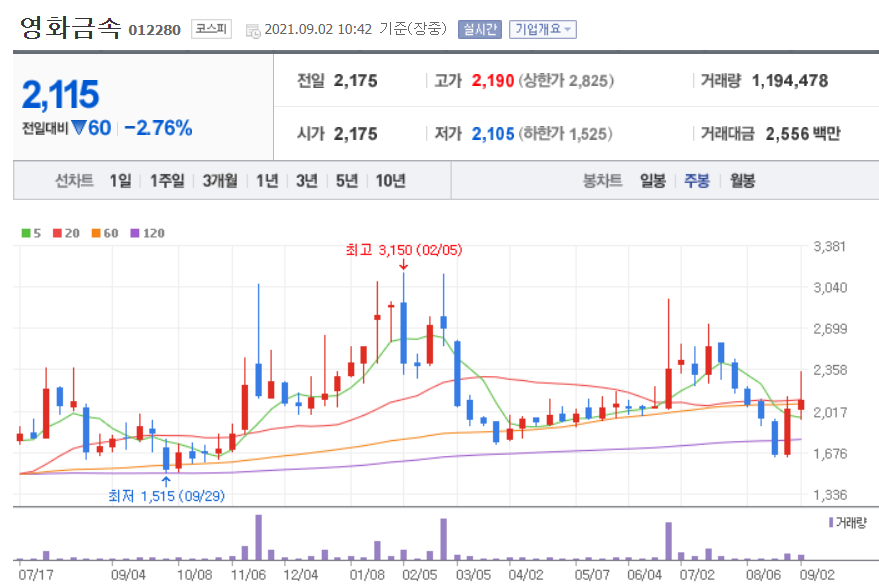The width and height of the screenshot is (879, 586).
Task: Expand the arrow on the 기업개요 button
Action: [x=566, y=29]
